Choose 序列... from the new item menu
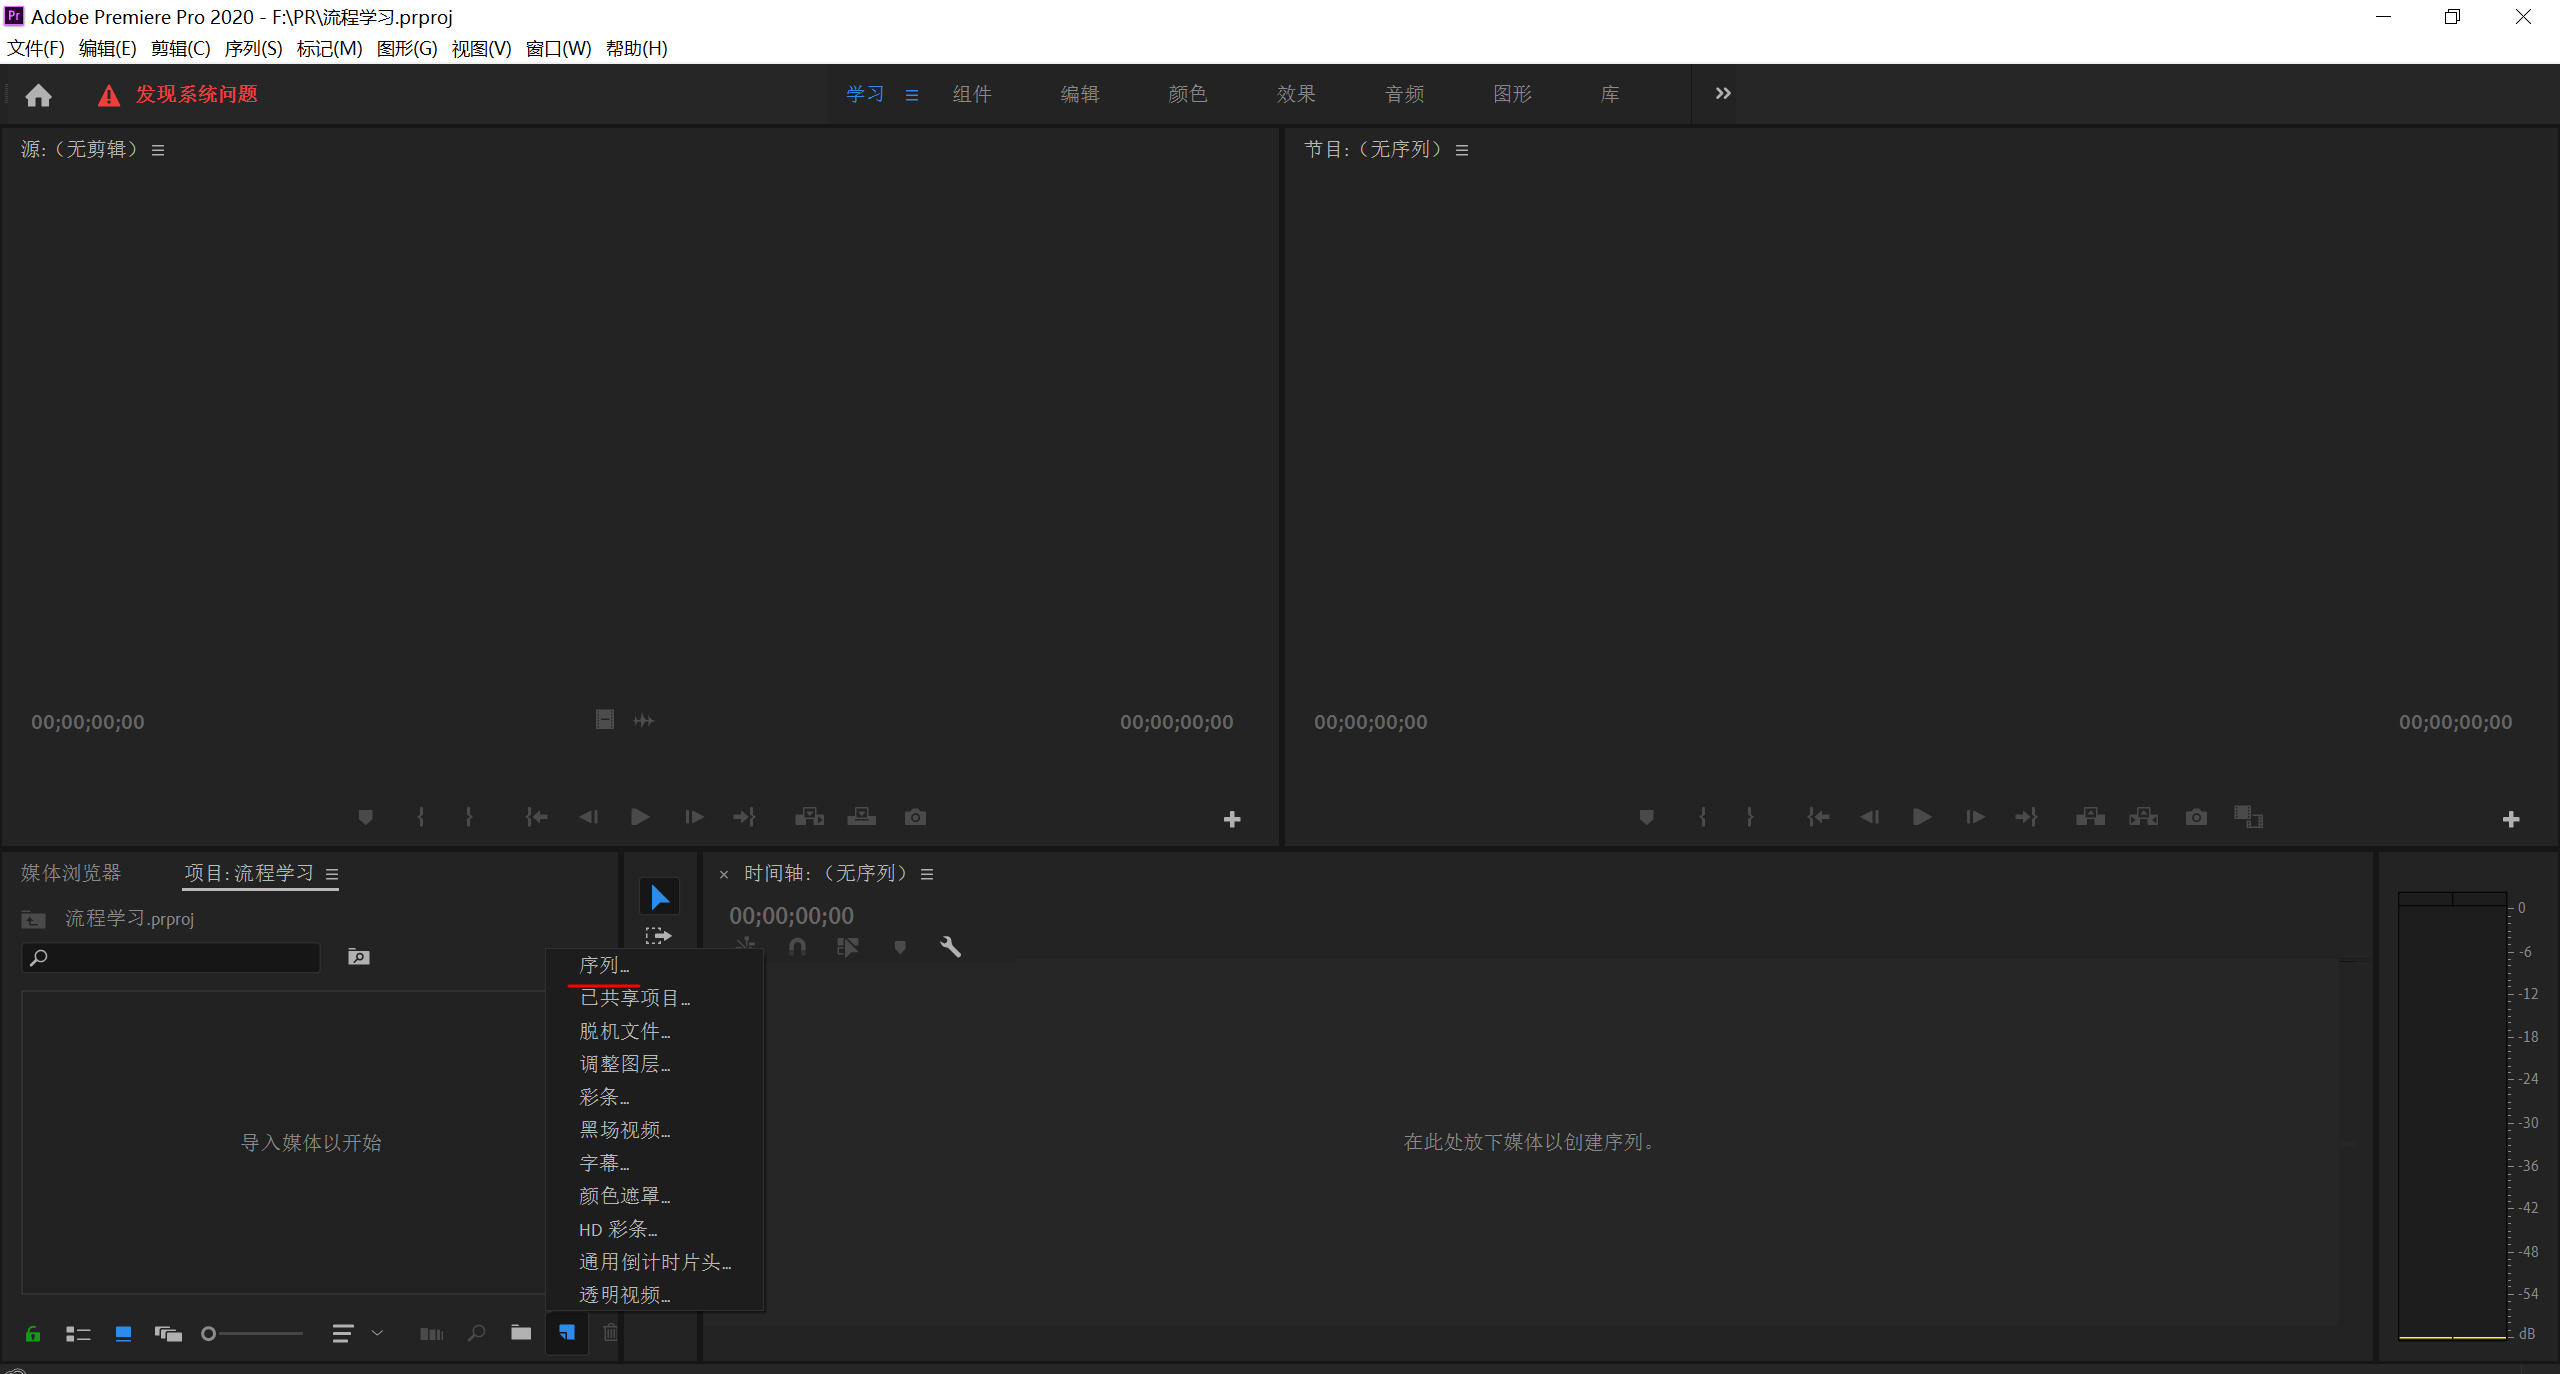Image resolution: width=2560 pixels, height=1374 pixels. [654, 966]
